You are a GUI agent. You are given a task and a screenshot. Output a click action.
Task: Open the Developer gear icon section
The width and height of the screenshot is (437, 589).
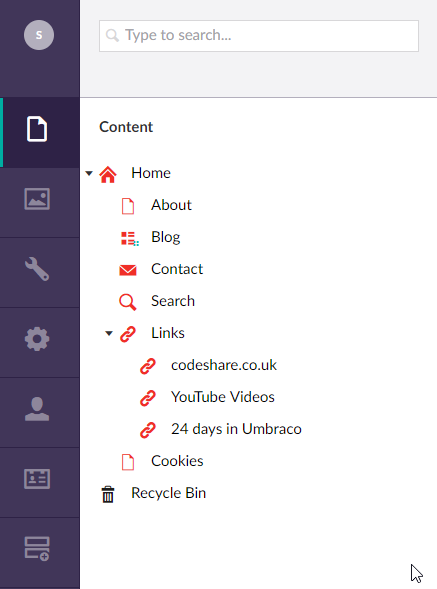(37, 339)
